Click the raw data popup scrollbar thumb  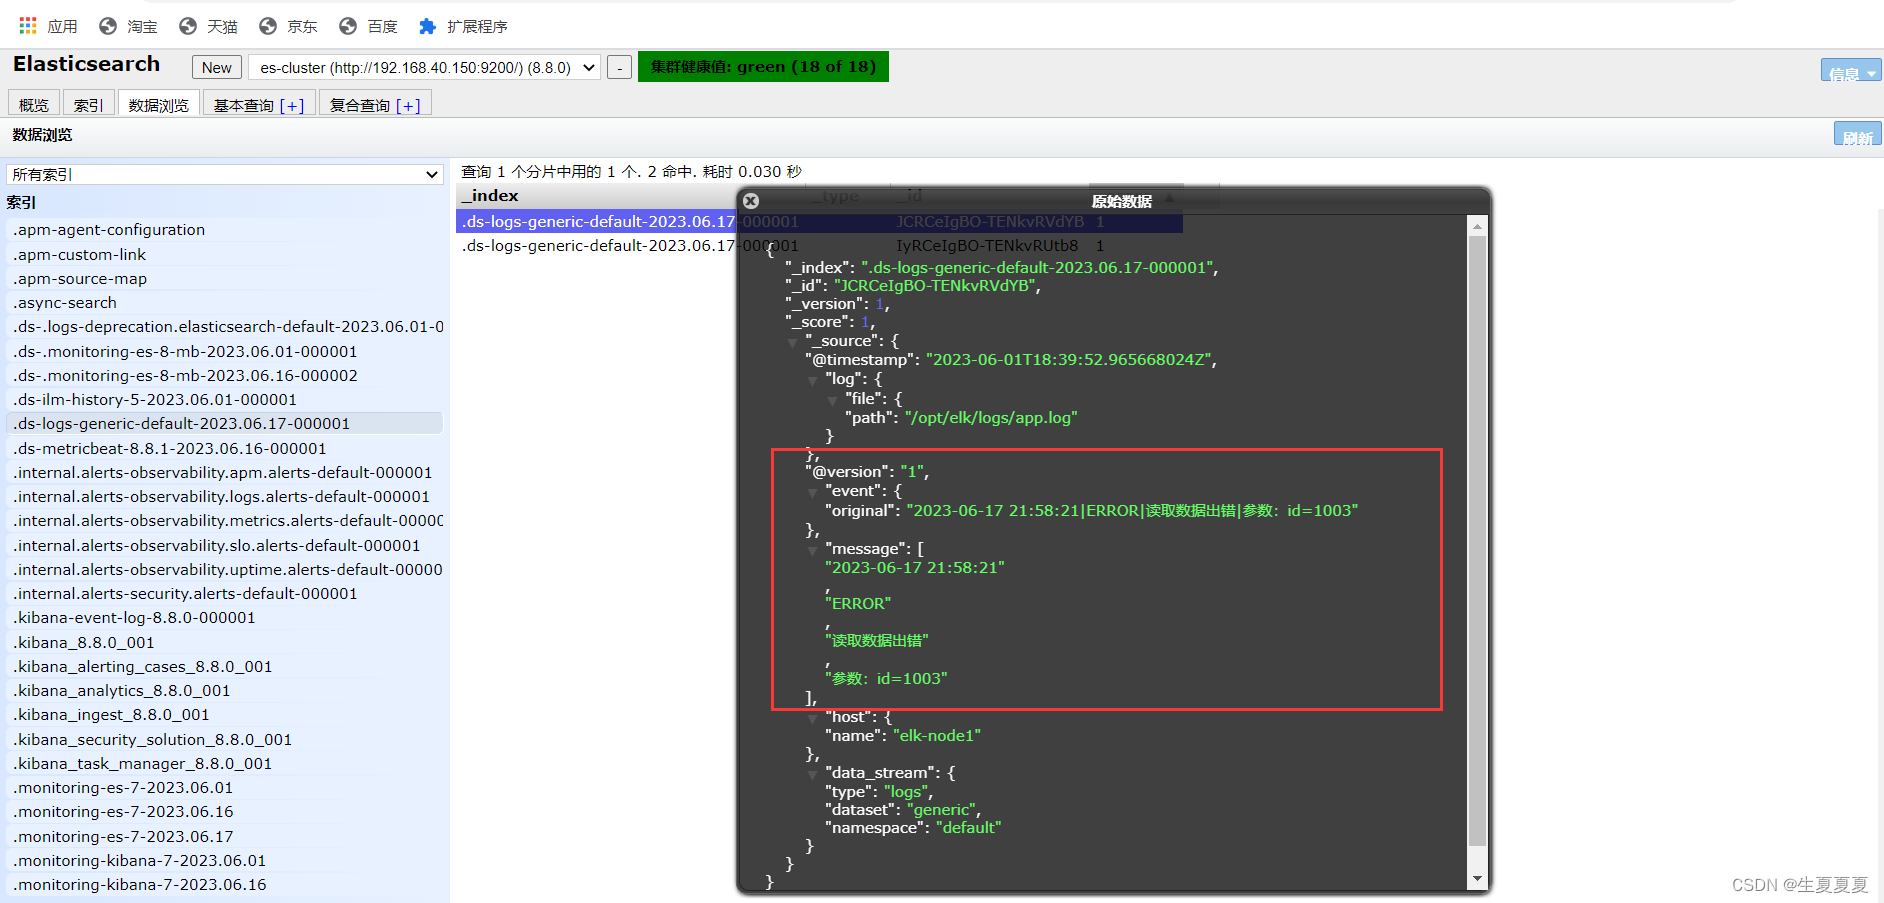(1477, 540)
